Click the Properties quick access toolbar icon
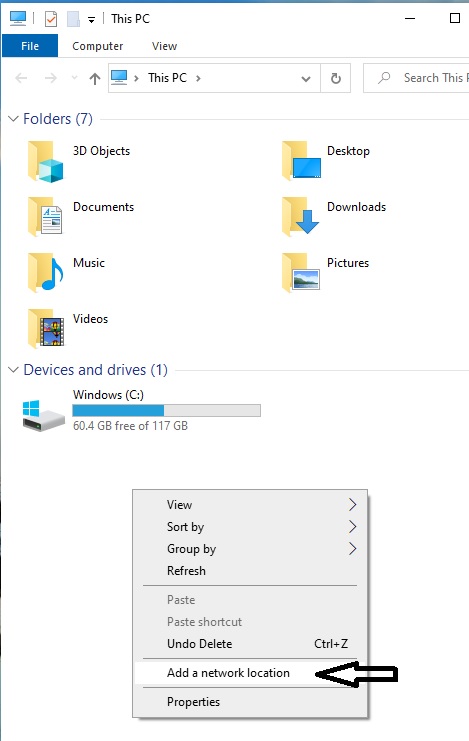The height and width of the screenshot is (741, 469). point(51,19)
